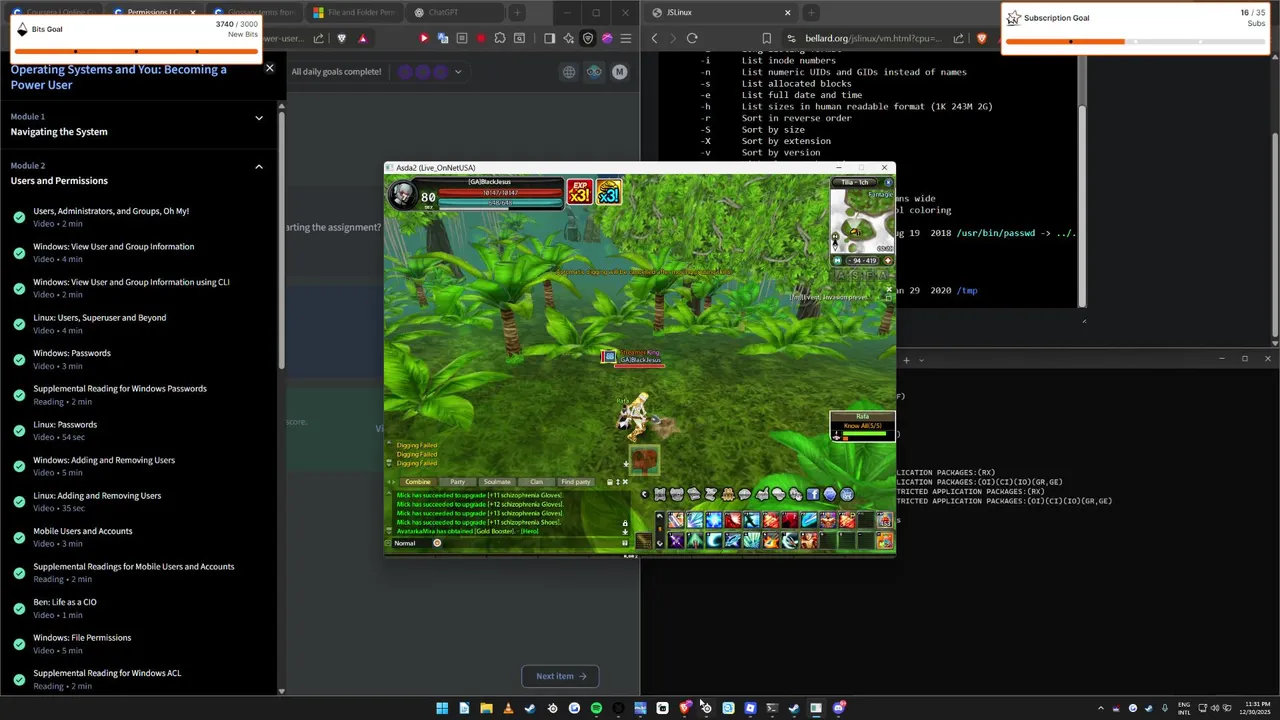1280x720 pixels.
Task: Open the Windows Start menu
Action: tap(442, 708)
